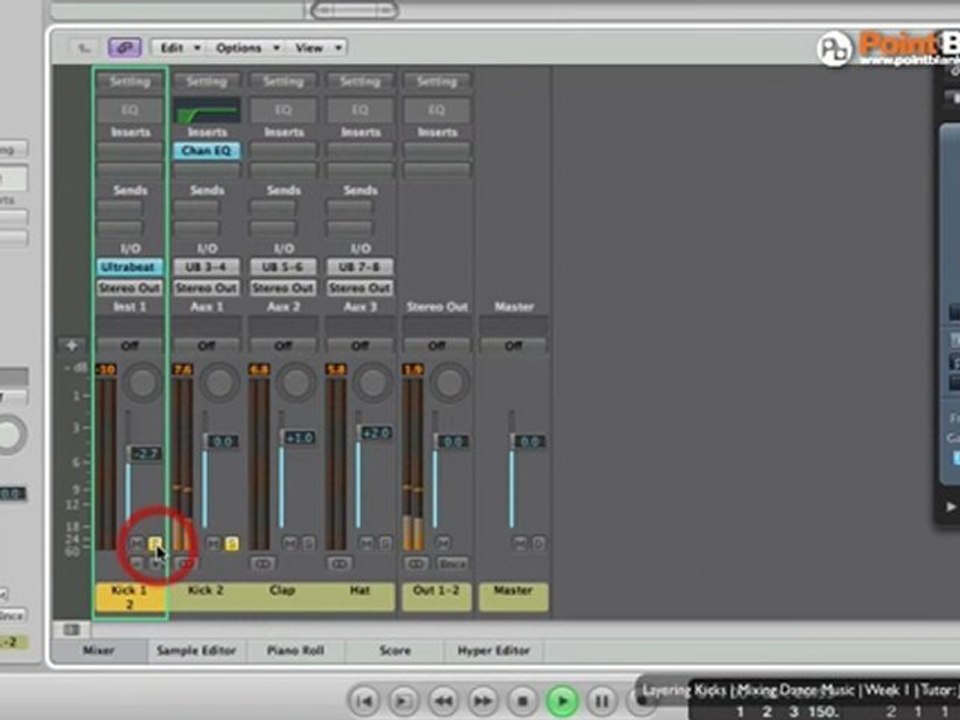The image size is (960, 720).
Task: Open the Ultrabeat instrument slot
Action: click(x=130, y=267)
